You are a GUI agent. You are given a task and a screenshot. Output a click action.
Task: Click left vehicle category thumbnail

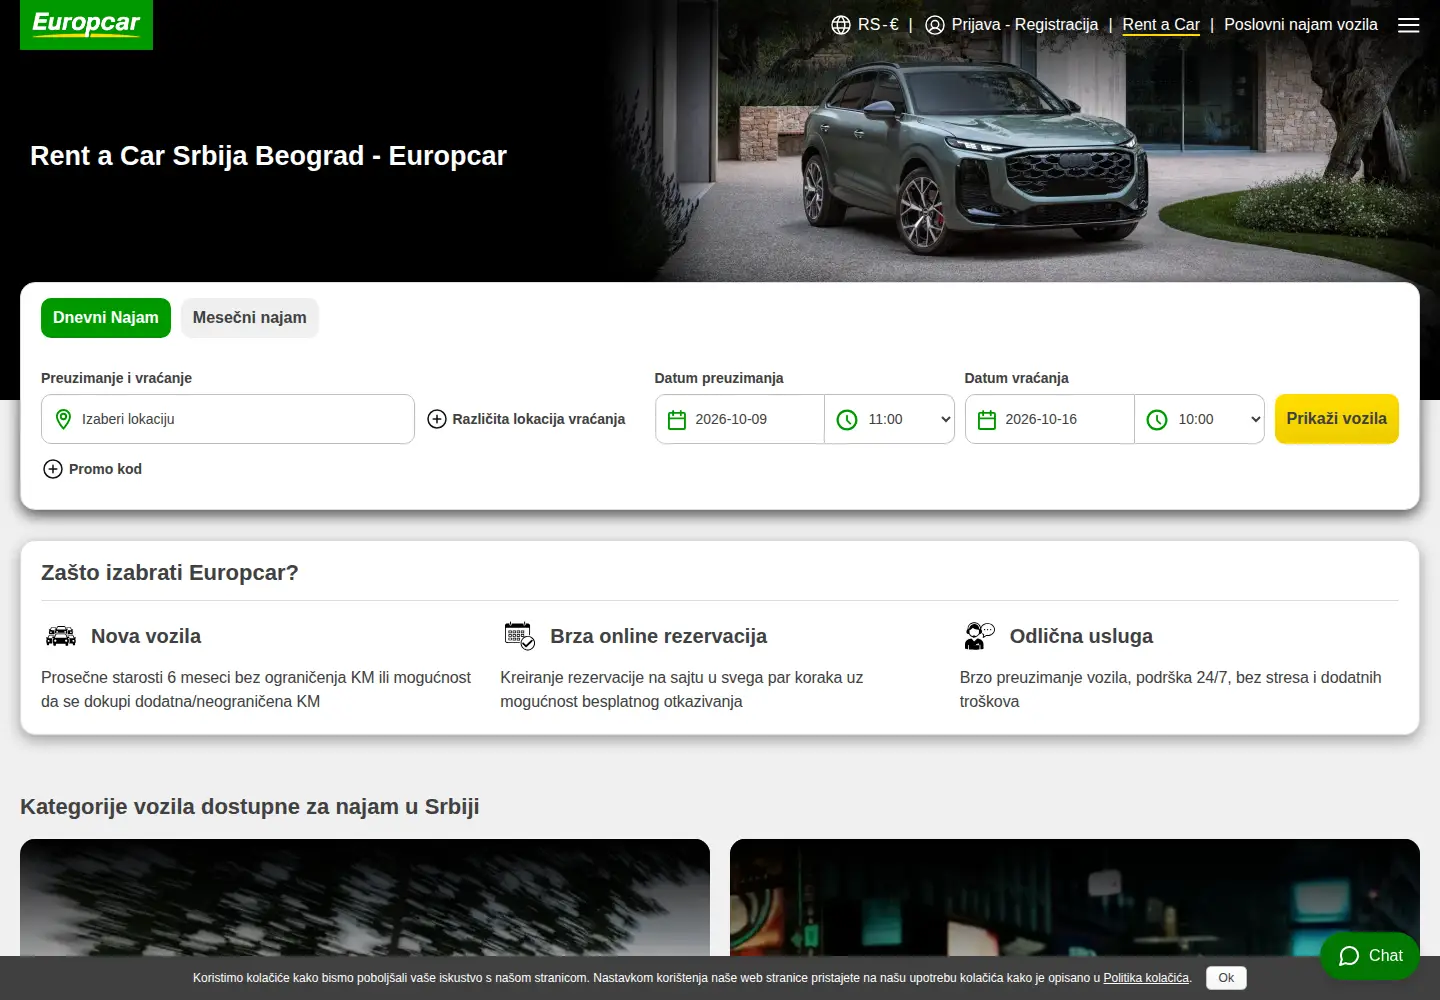click(365, 897)
